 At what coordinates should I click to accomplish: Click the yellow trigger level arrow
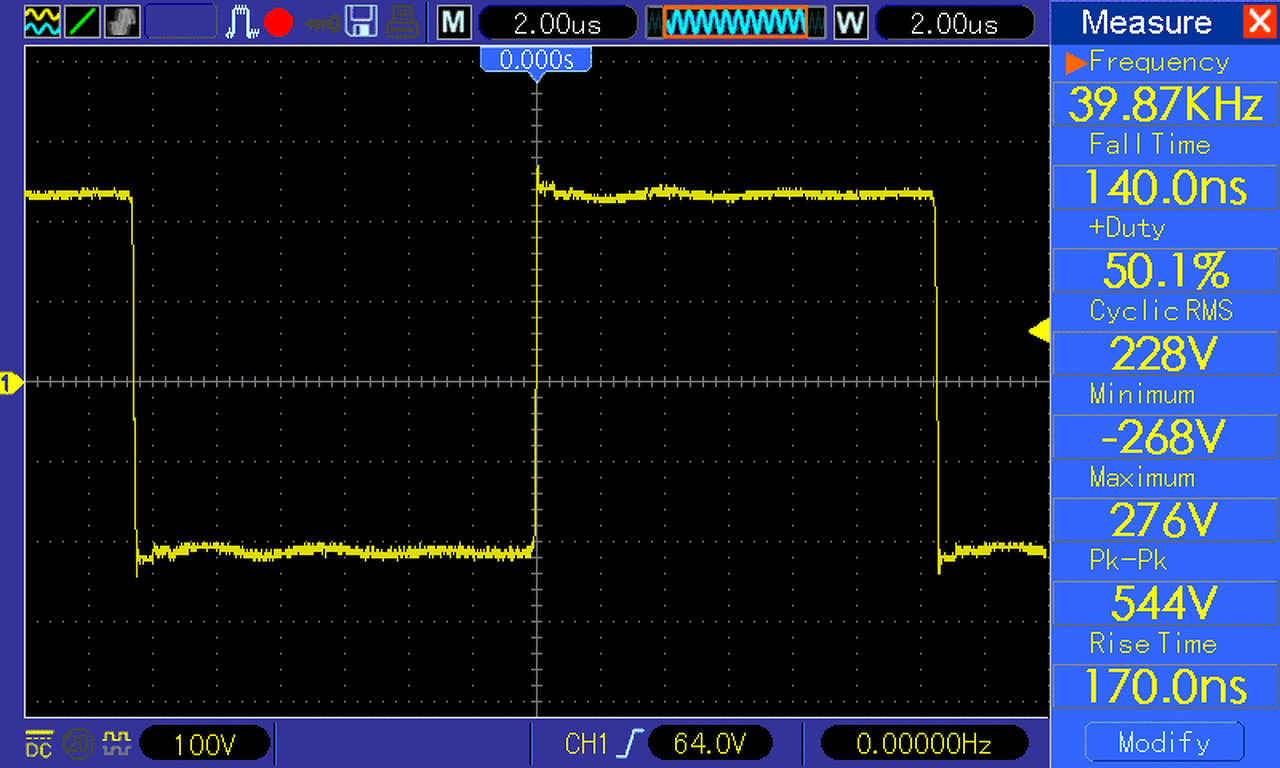click(1039, 331)
